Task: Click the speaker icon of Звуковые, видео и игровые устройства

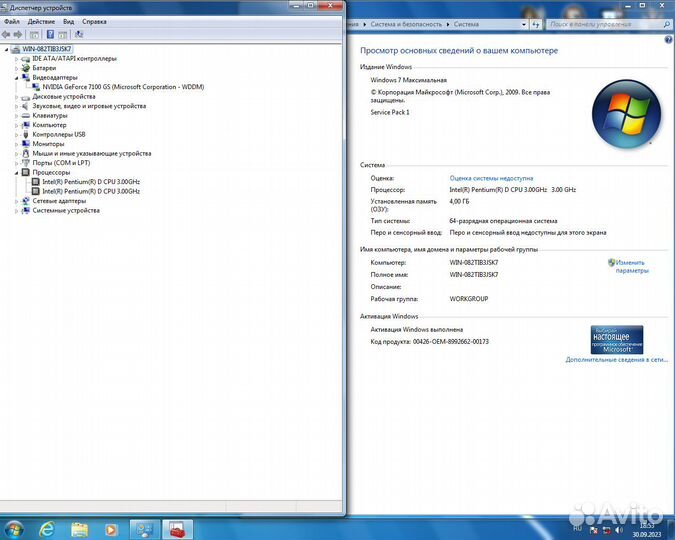Action: click(x=26, y=106)
